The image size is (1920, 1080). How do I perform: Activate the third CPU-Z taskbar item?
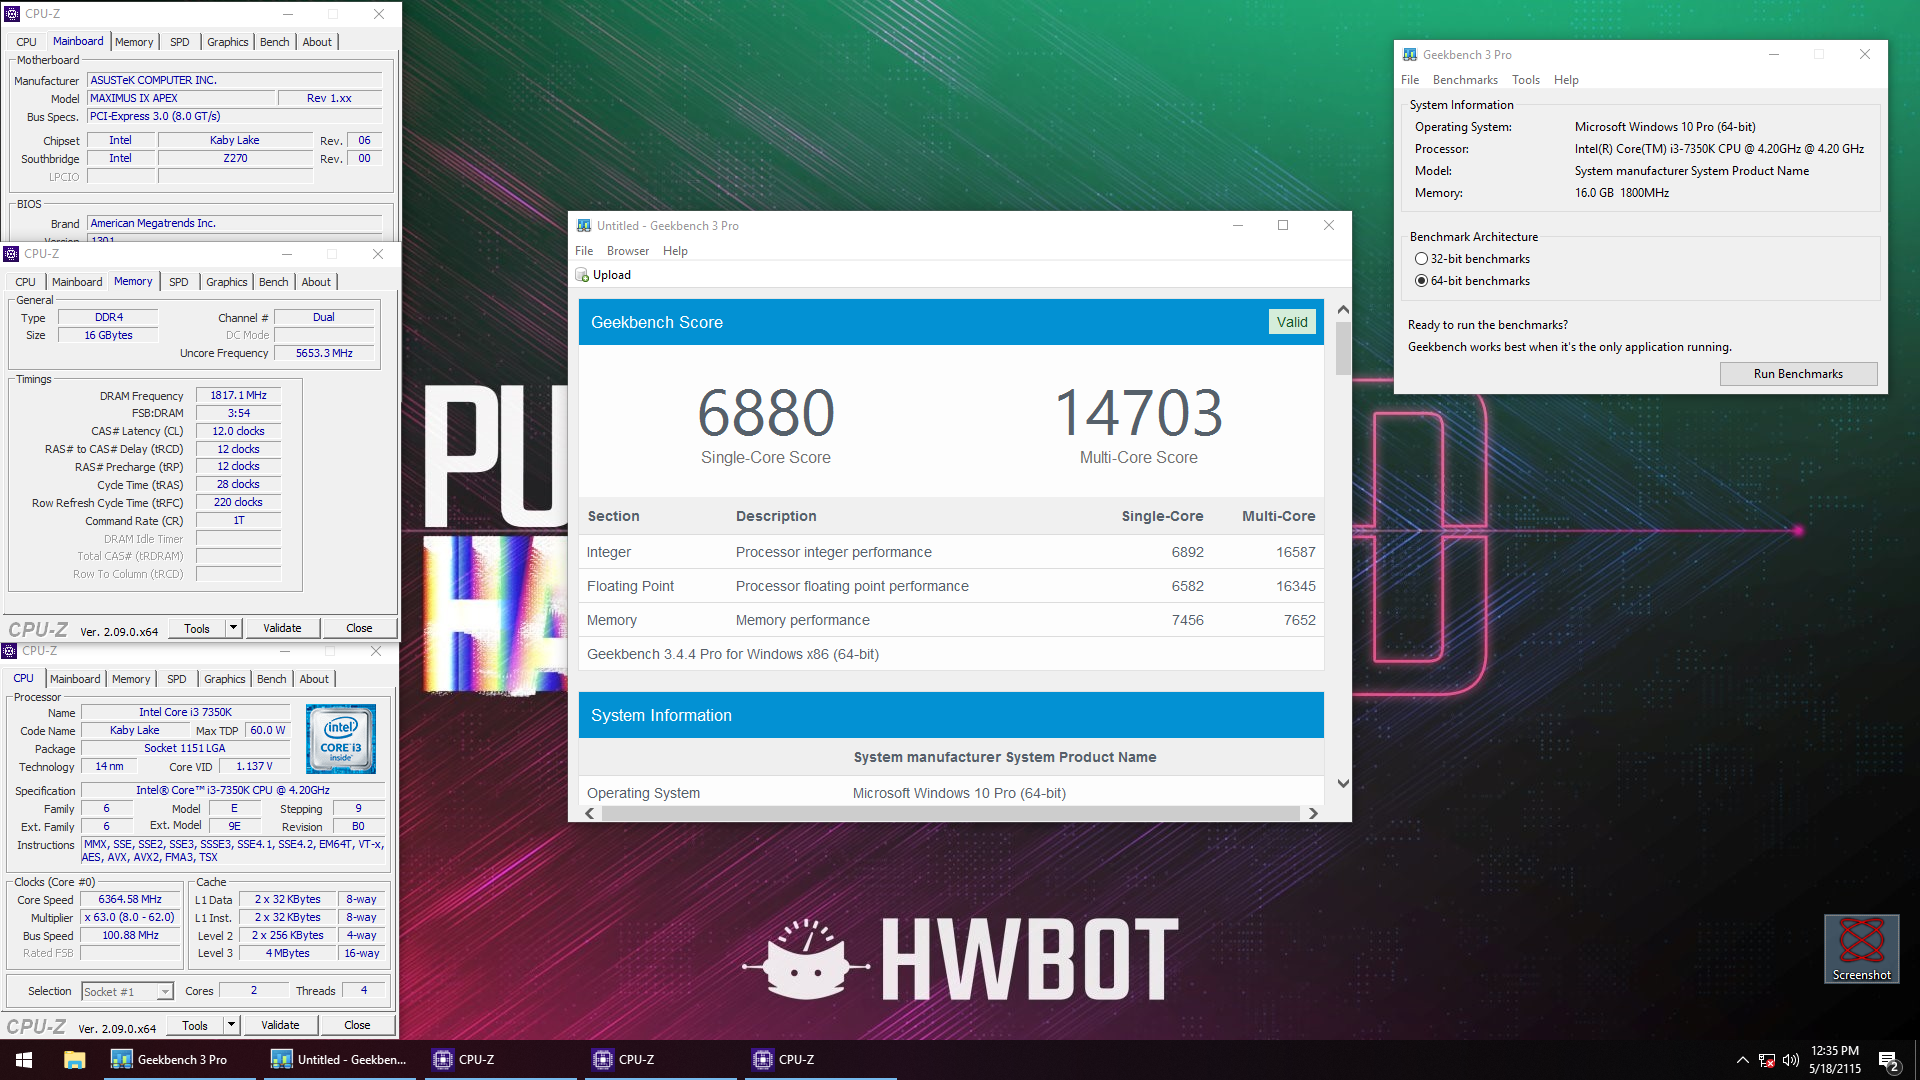coord(821,1060)
